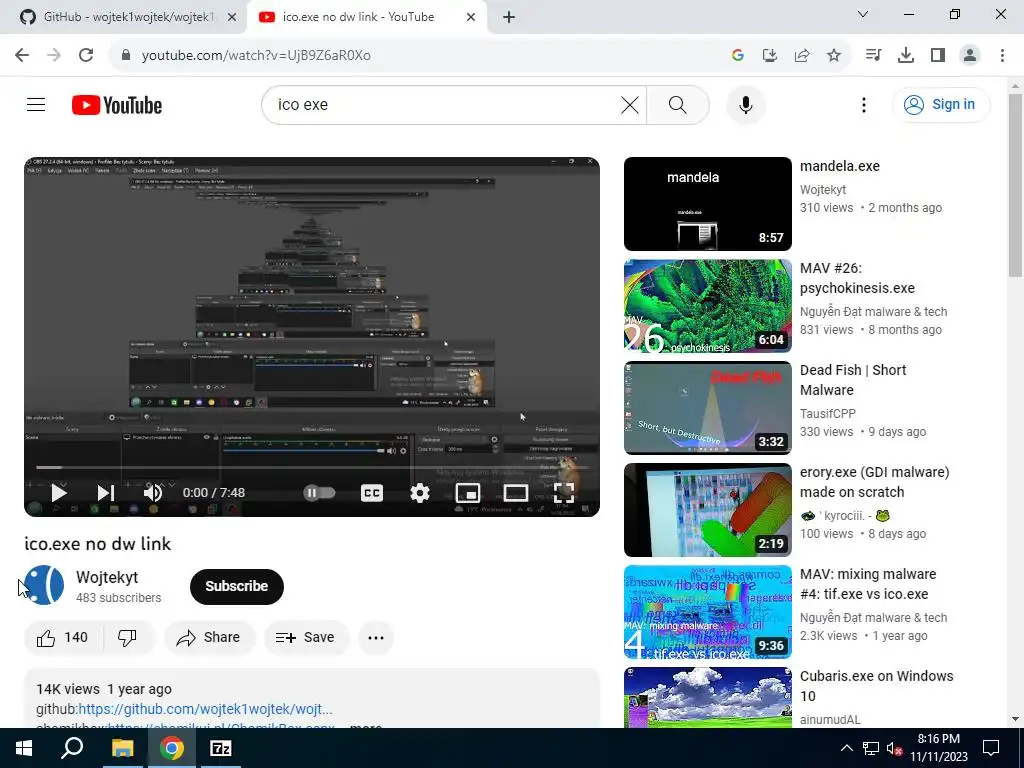The height and width of the screenshot is (768, 1024).
Task: Bookmark this page star
Action: coord(834,55)
